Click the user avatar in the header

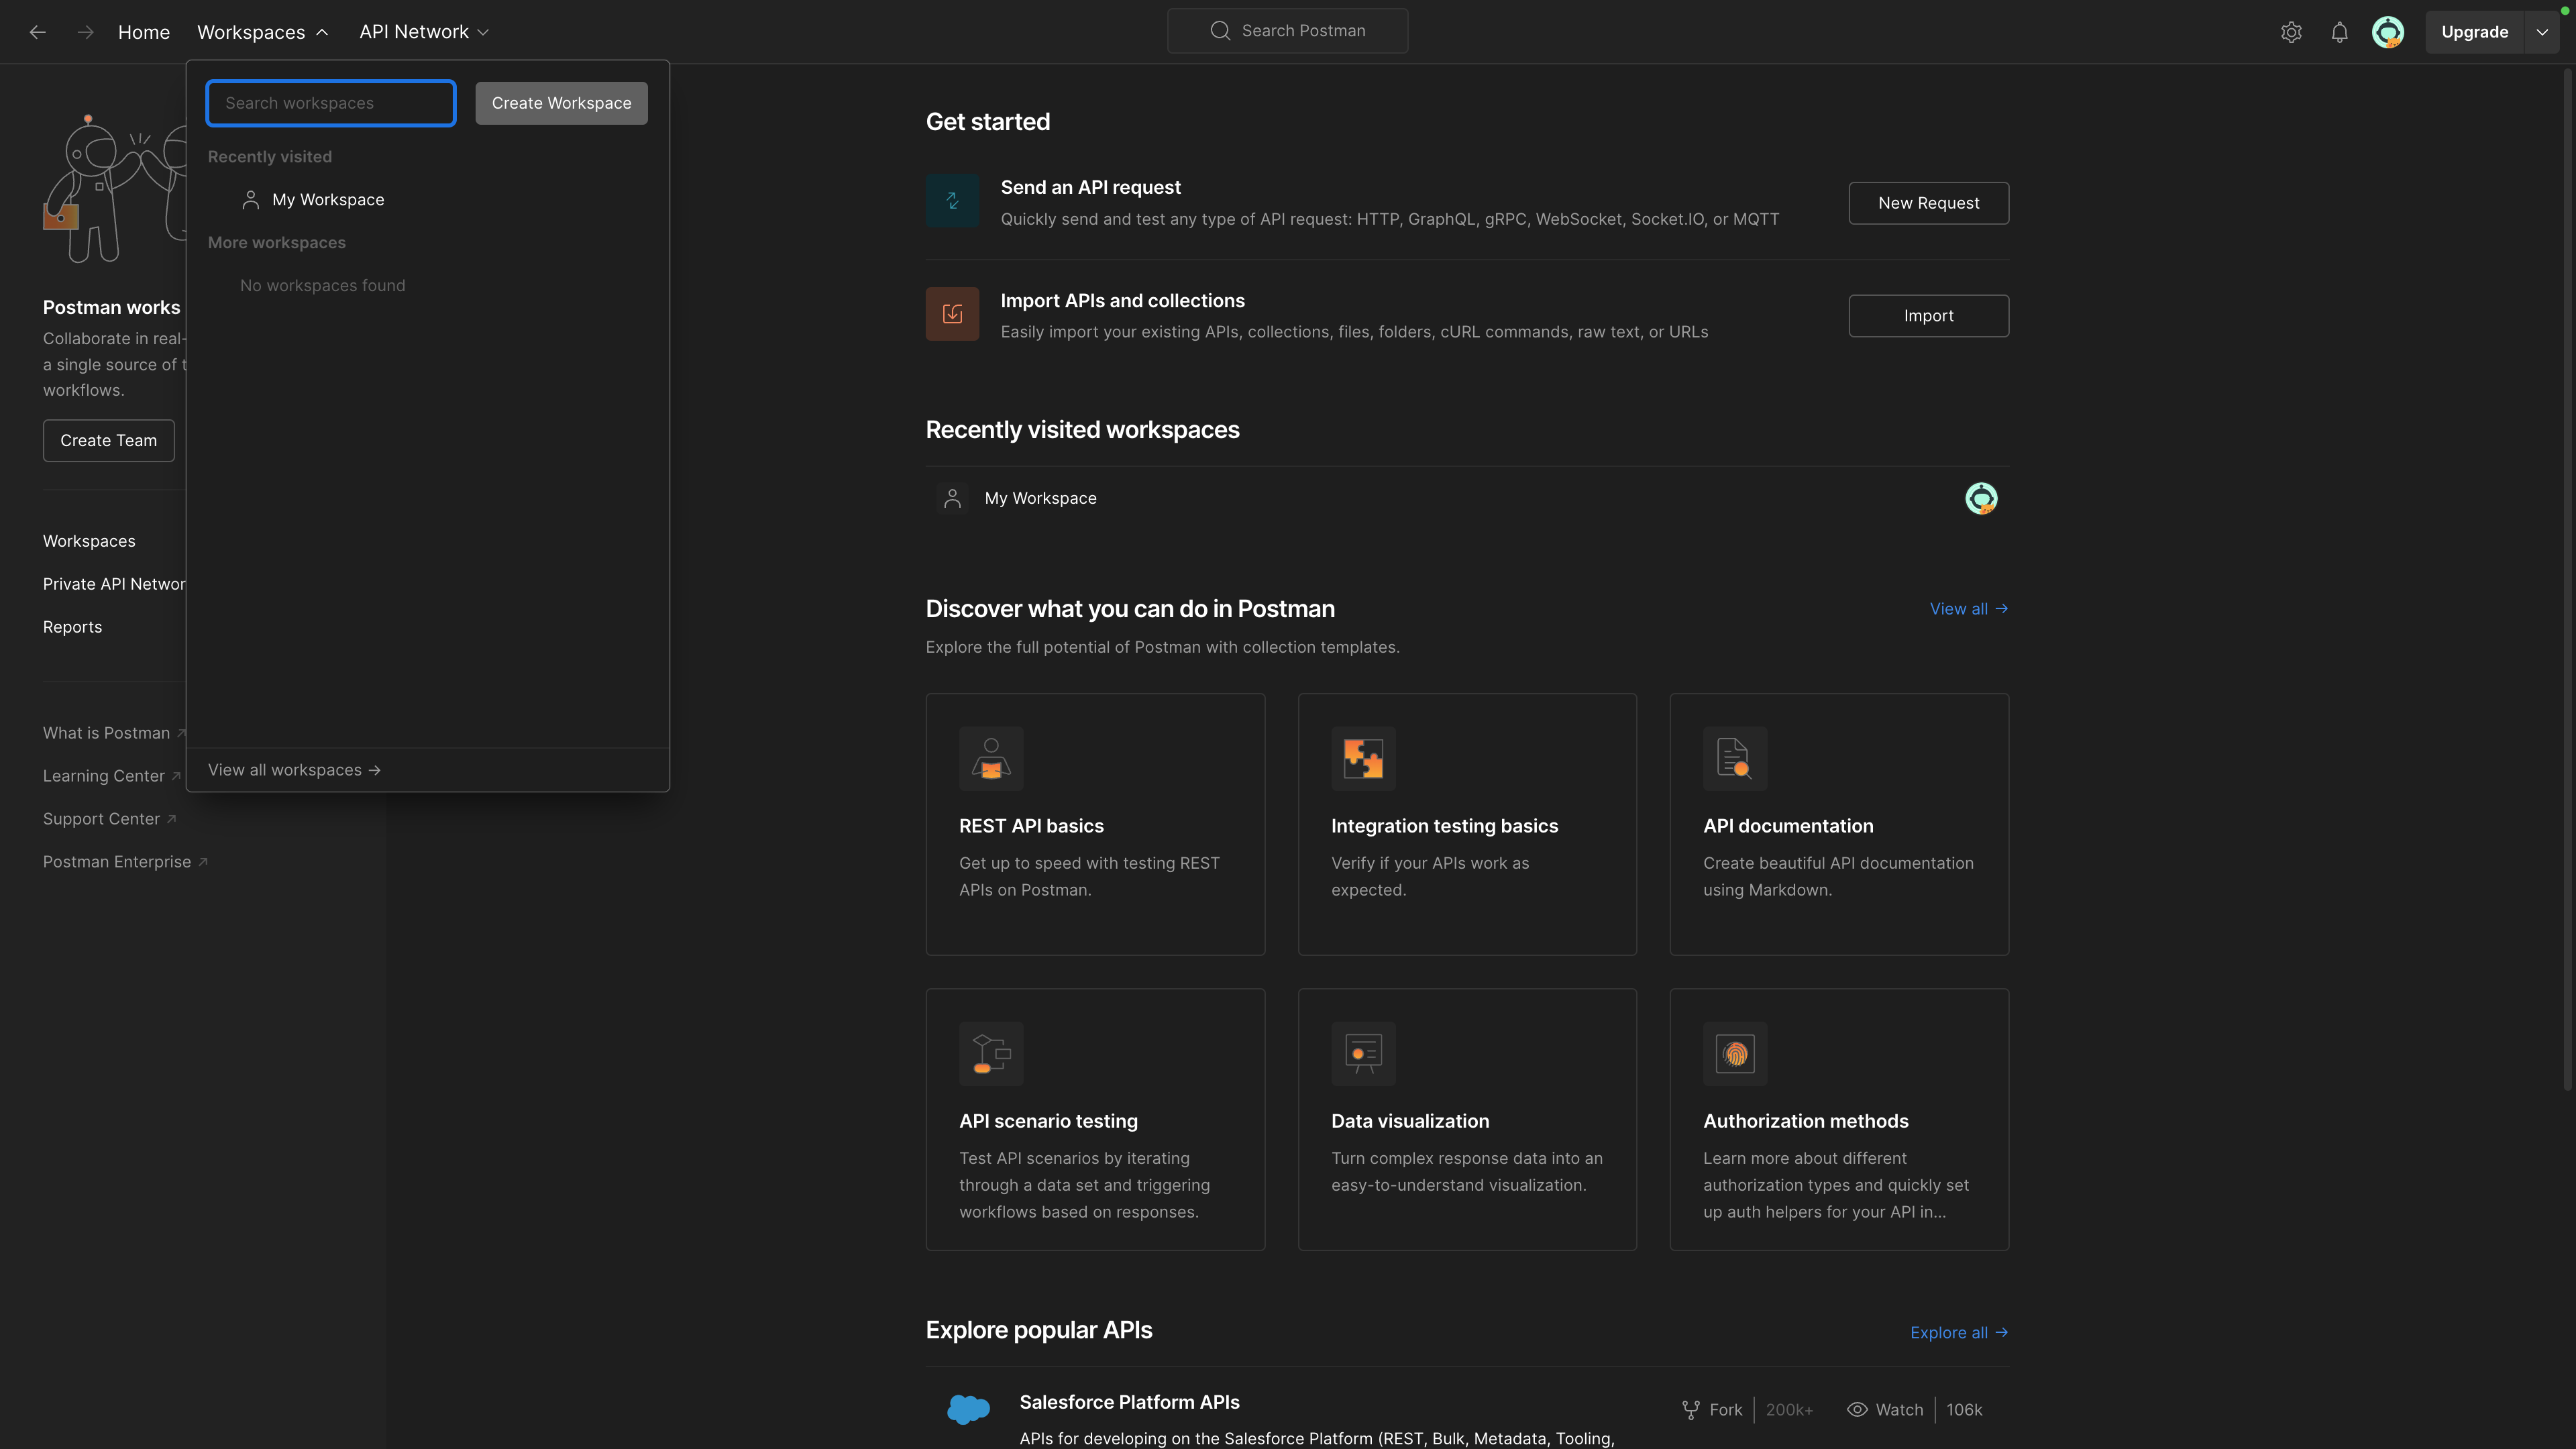pos(2388,32)
